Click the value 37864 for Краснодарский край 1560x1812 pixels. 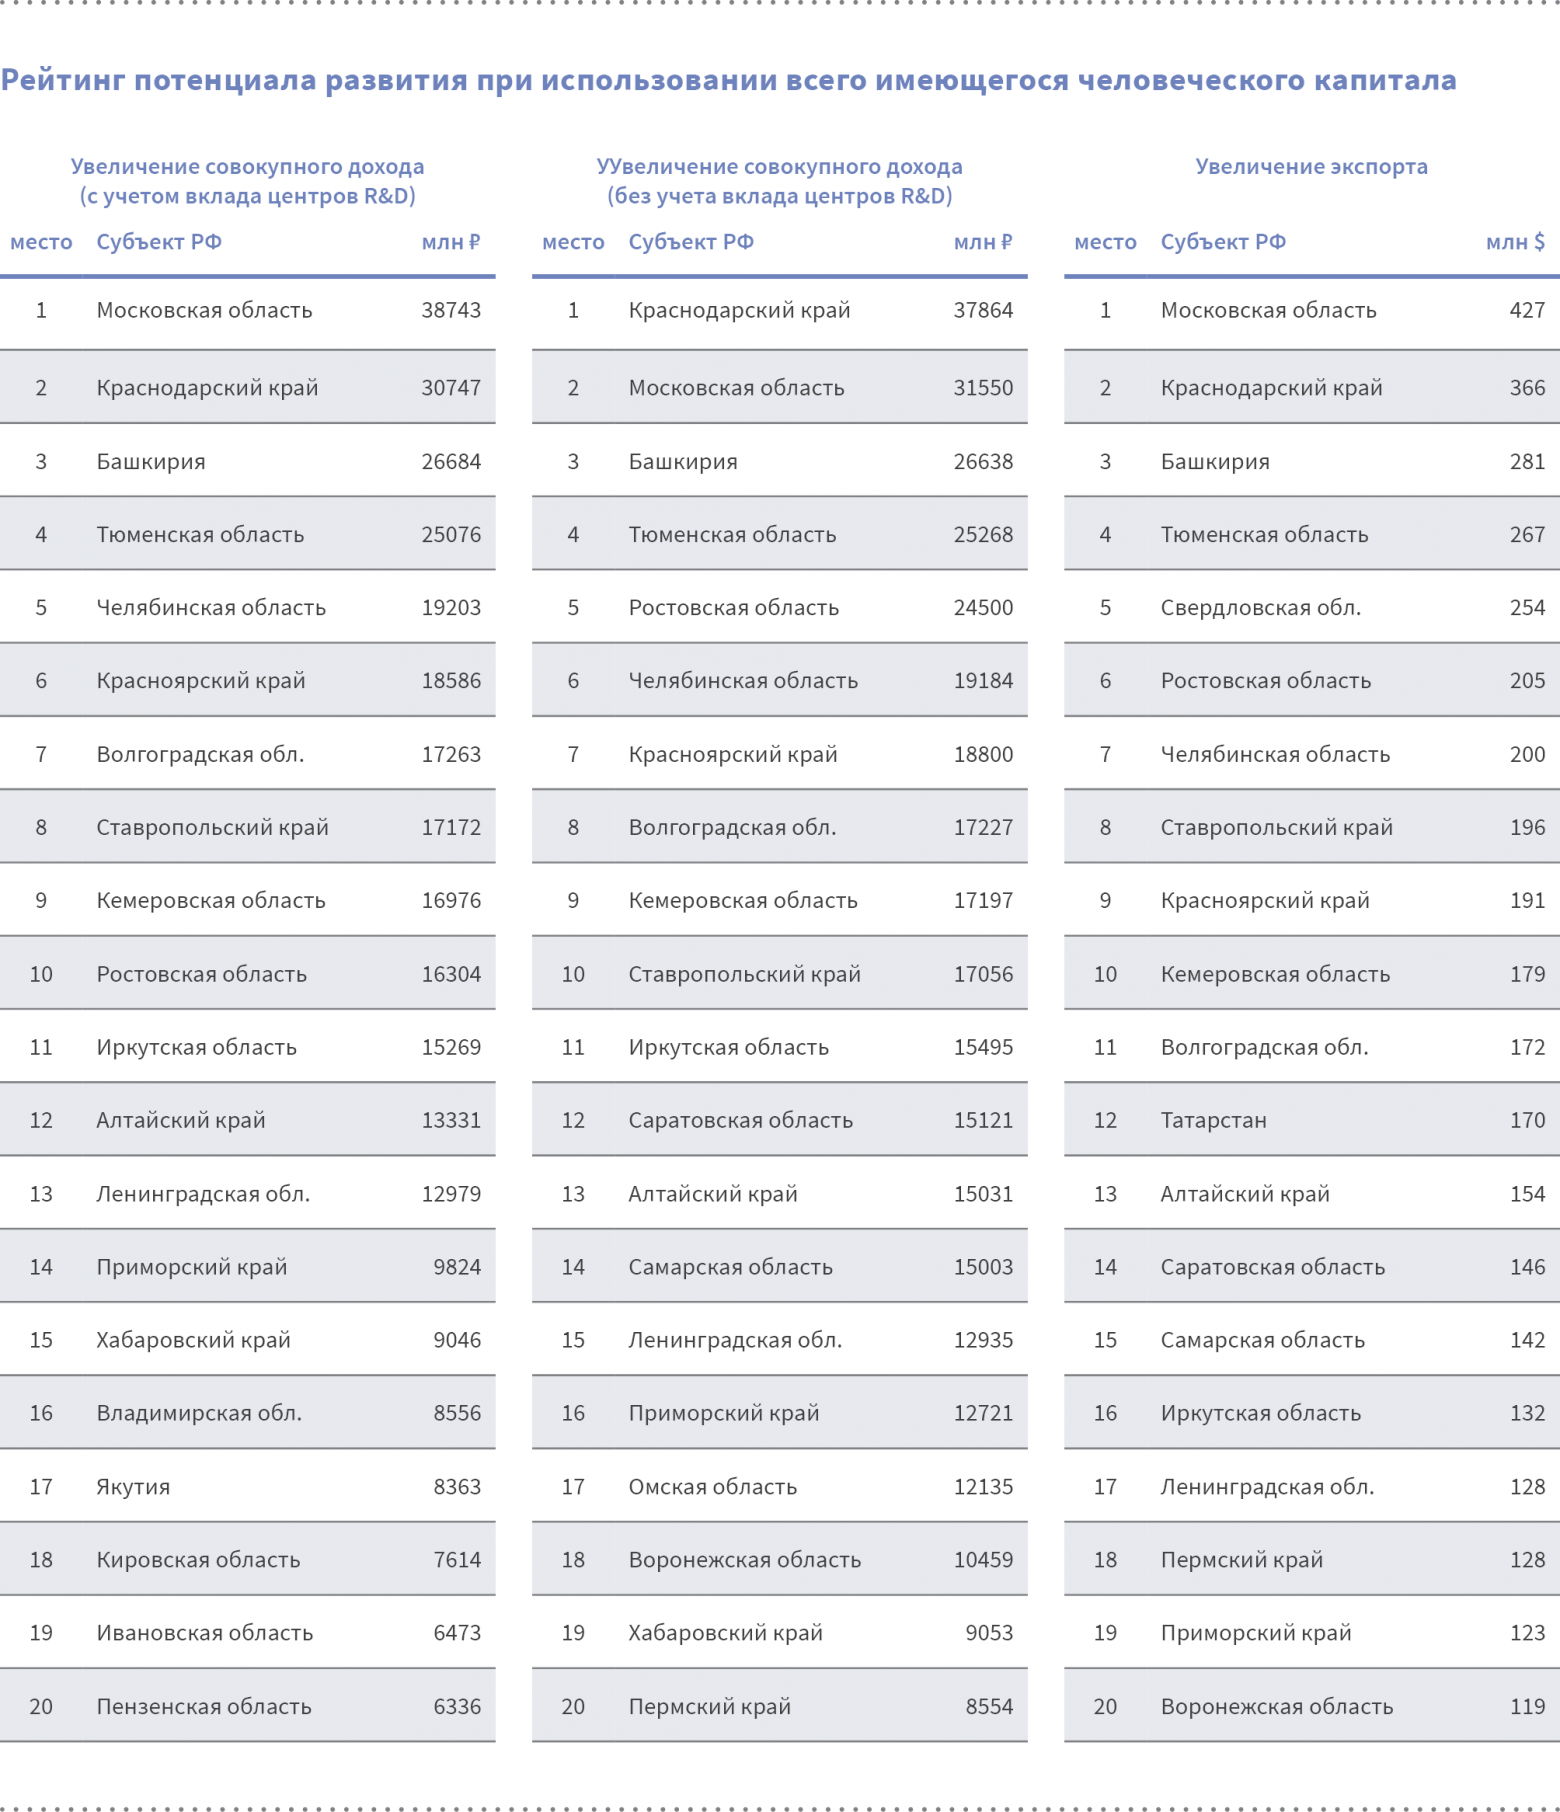coord(983,311)
